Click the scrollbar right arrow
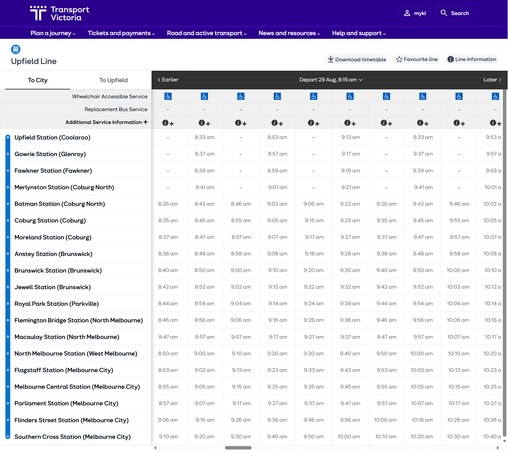 (x=498, y=448)
